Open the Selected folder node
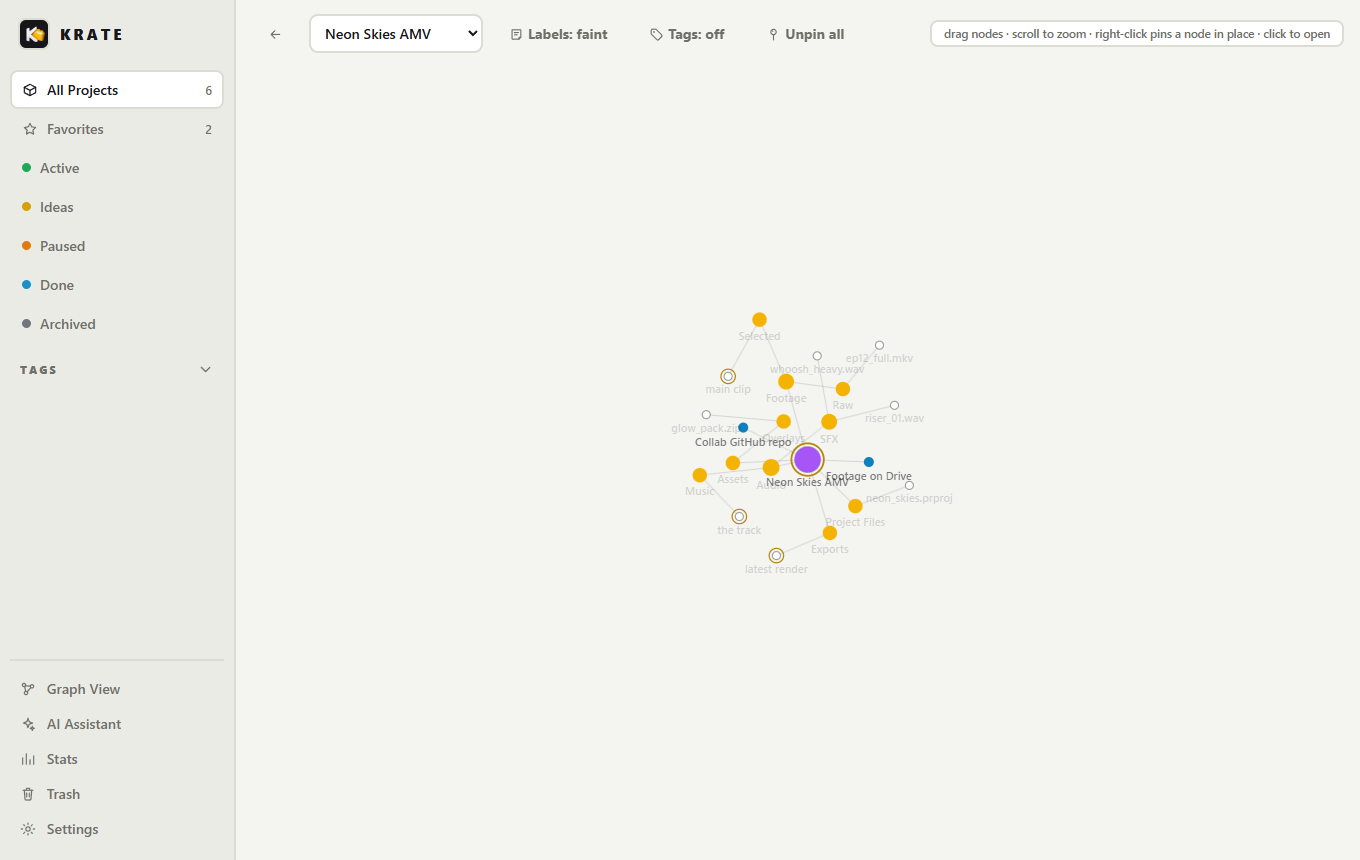Screen dimensions: 1360x860 [759, 320]
